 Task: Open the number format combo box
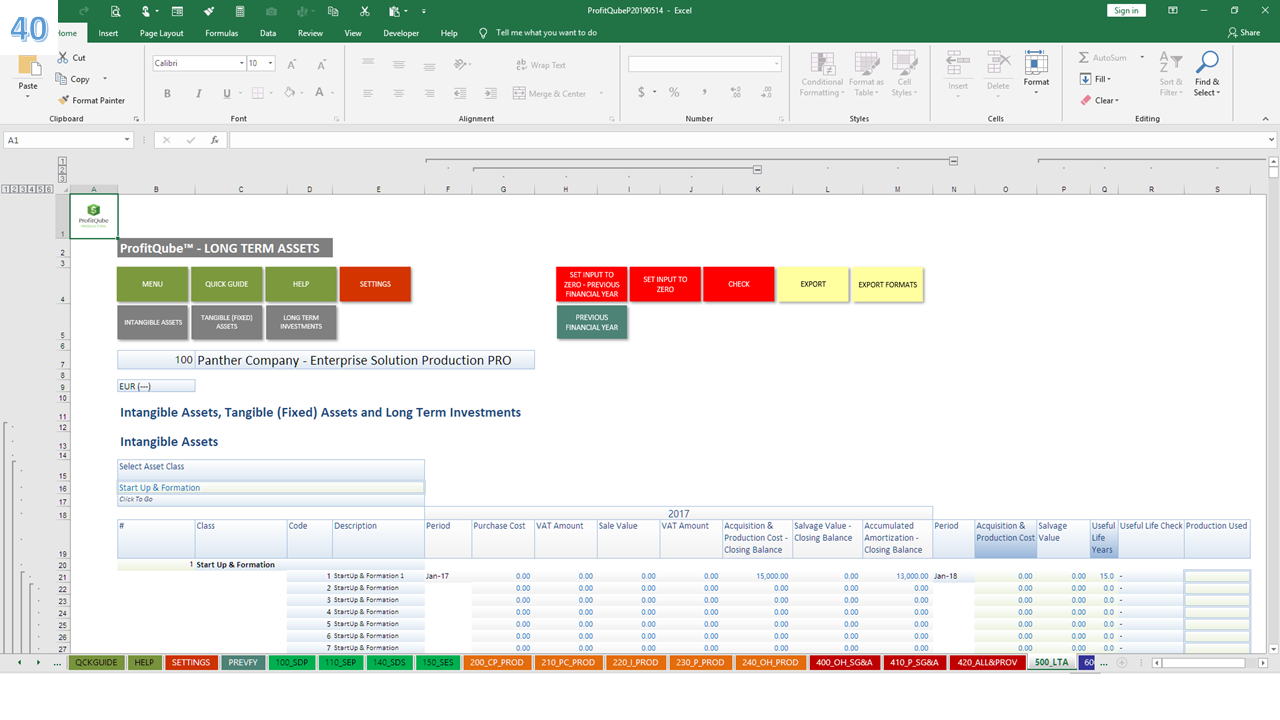coord(705,64)
